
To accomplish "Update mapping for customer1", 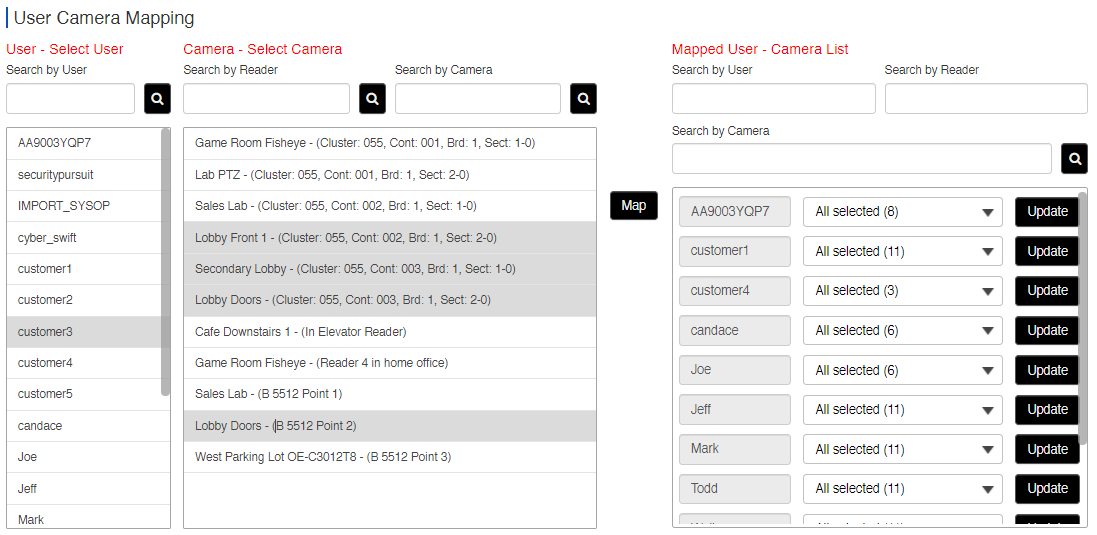I will tap(1047, 251).
